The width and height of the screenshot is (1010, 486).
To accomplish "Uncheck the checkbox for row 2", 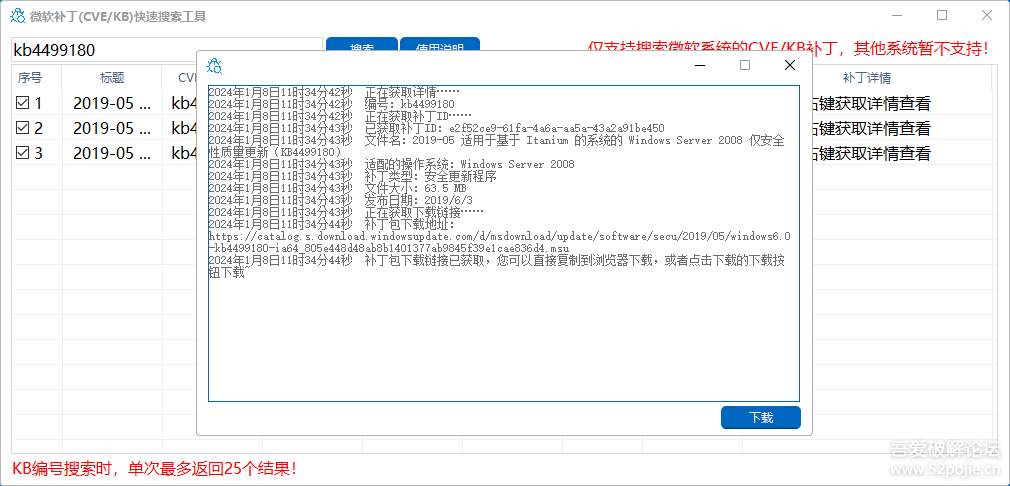I will click(23, 128).
